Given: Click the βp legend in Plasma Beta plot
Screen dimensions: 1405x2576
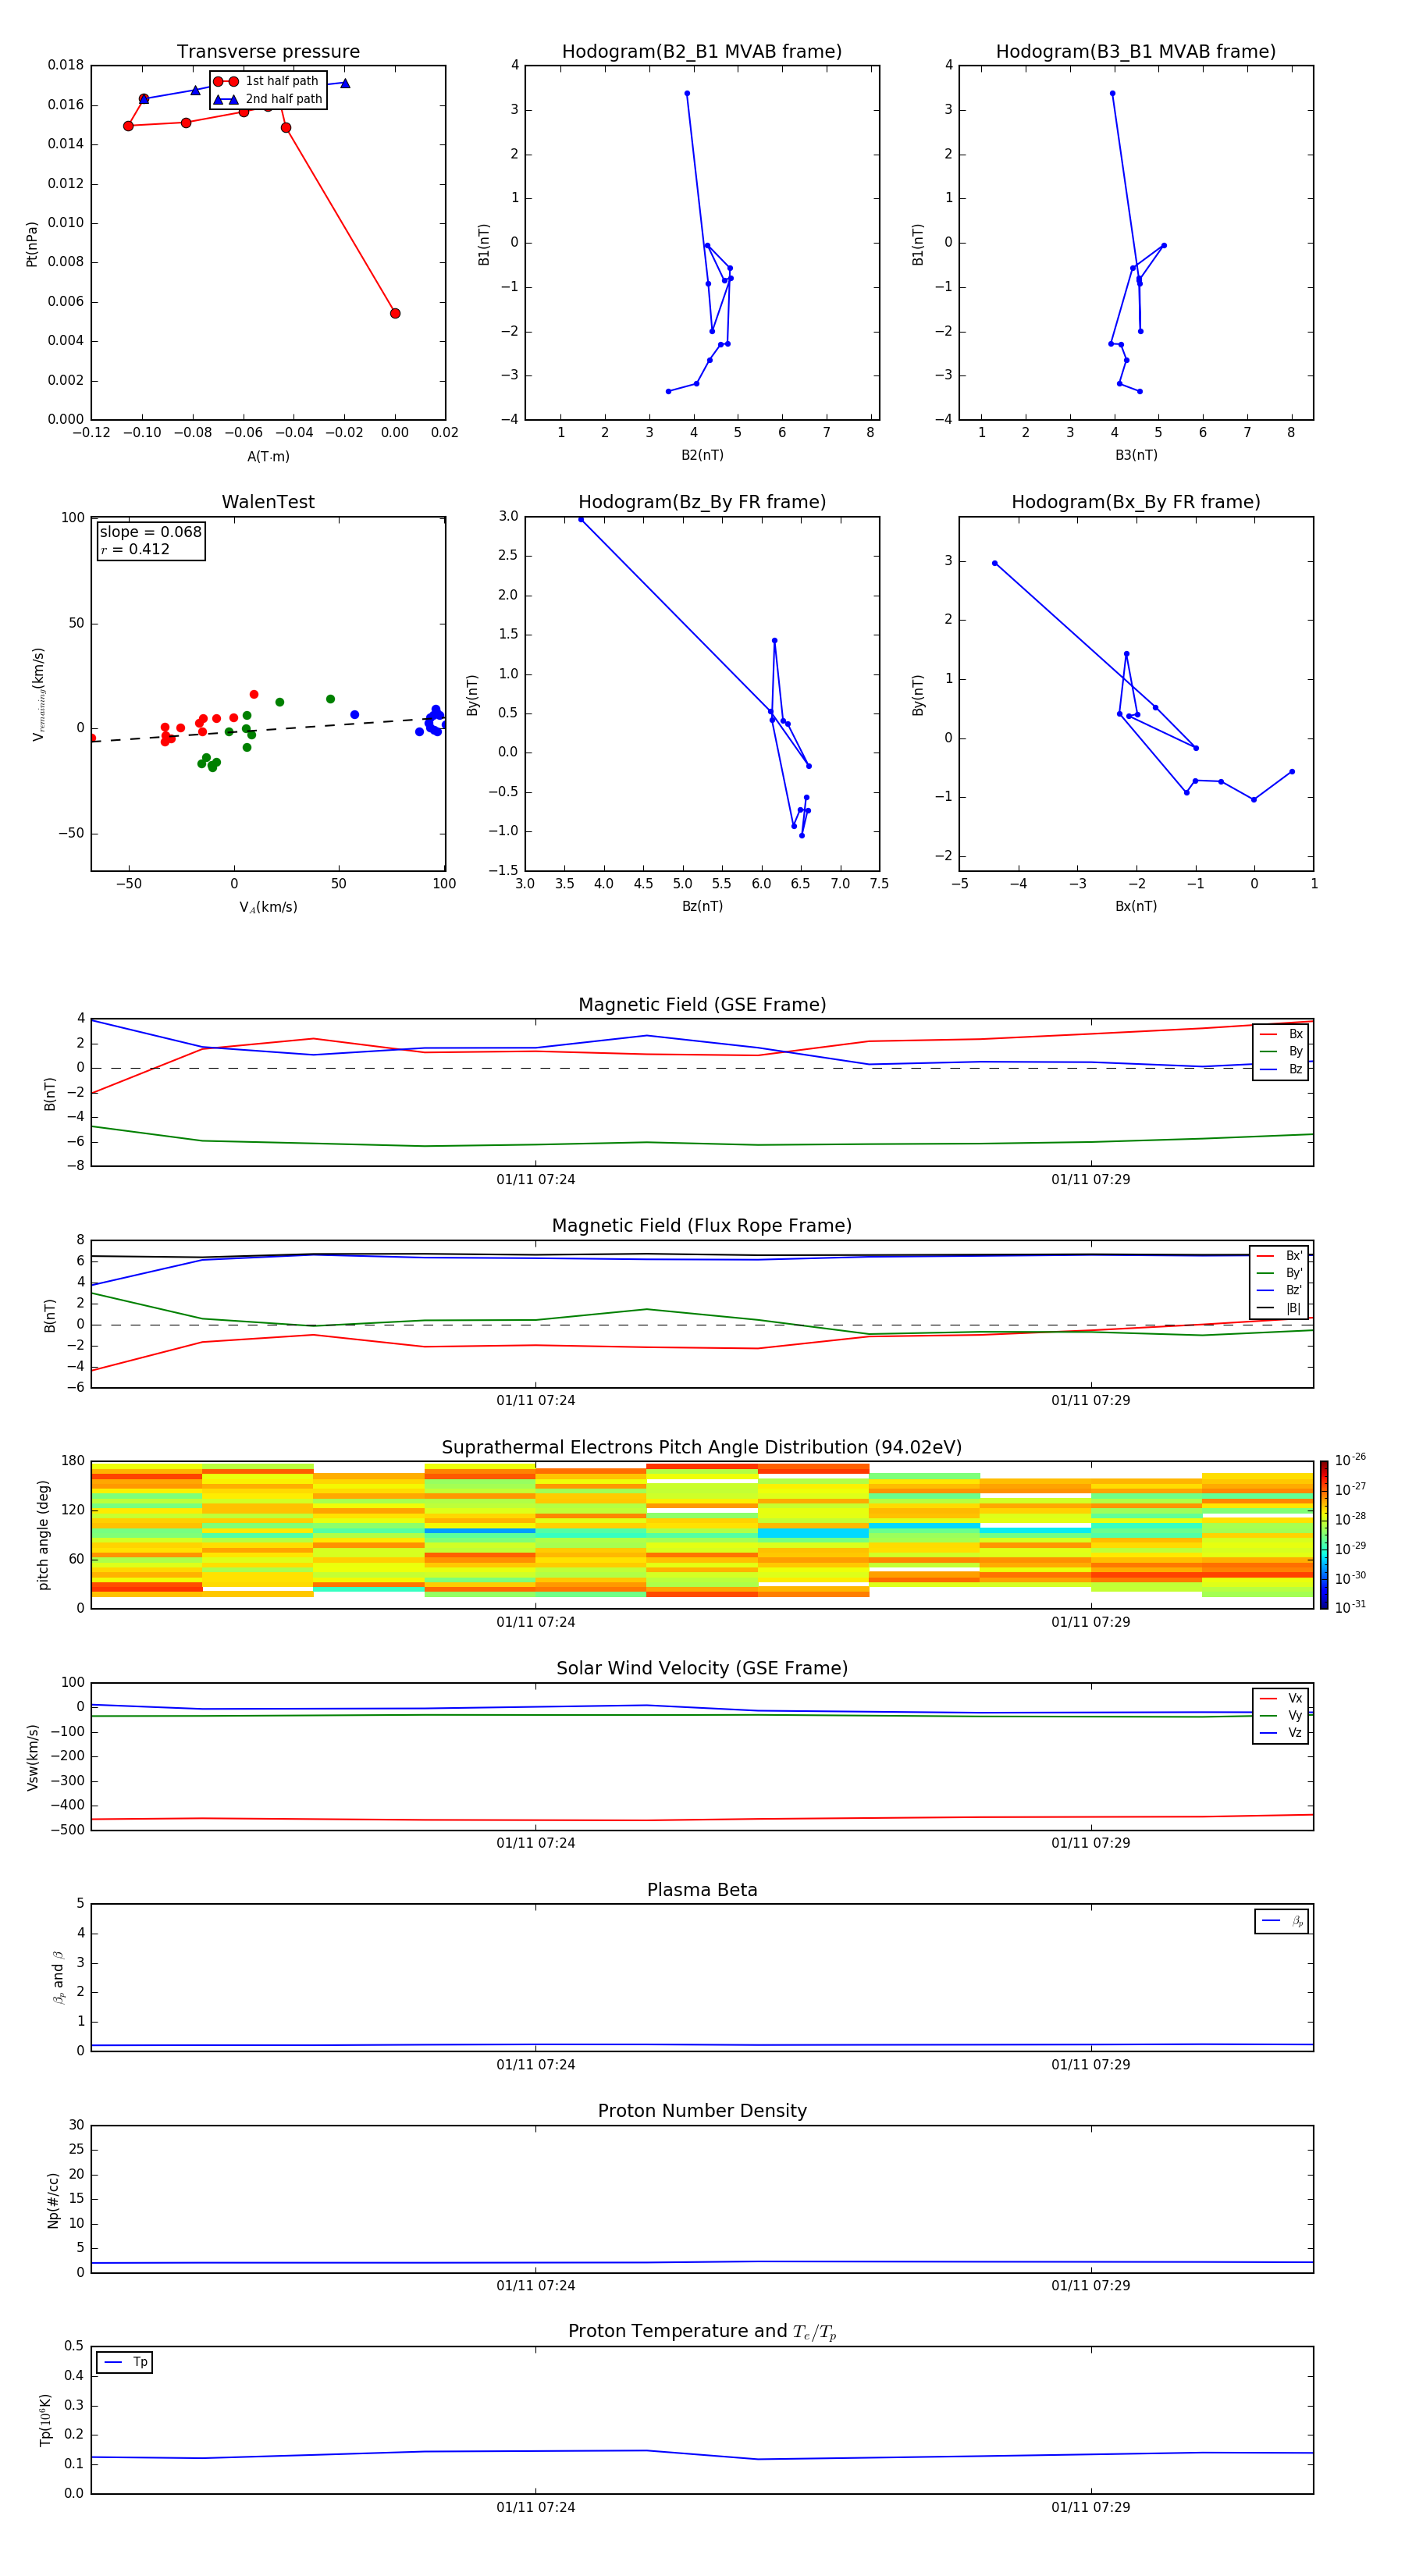Looking at the screenshot, I should [x=1282, y=1921].
